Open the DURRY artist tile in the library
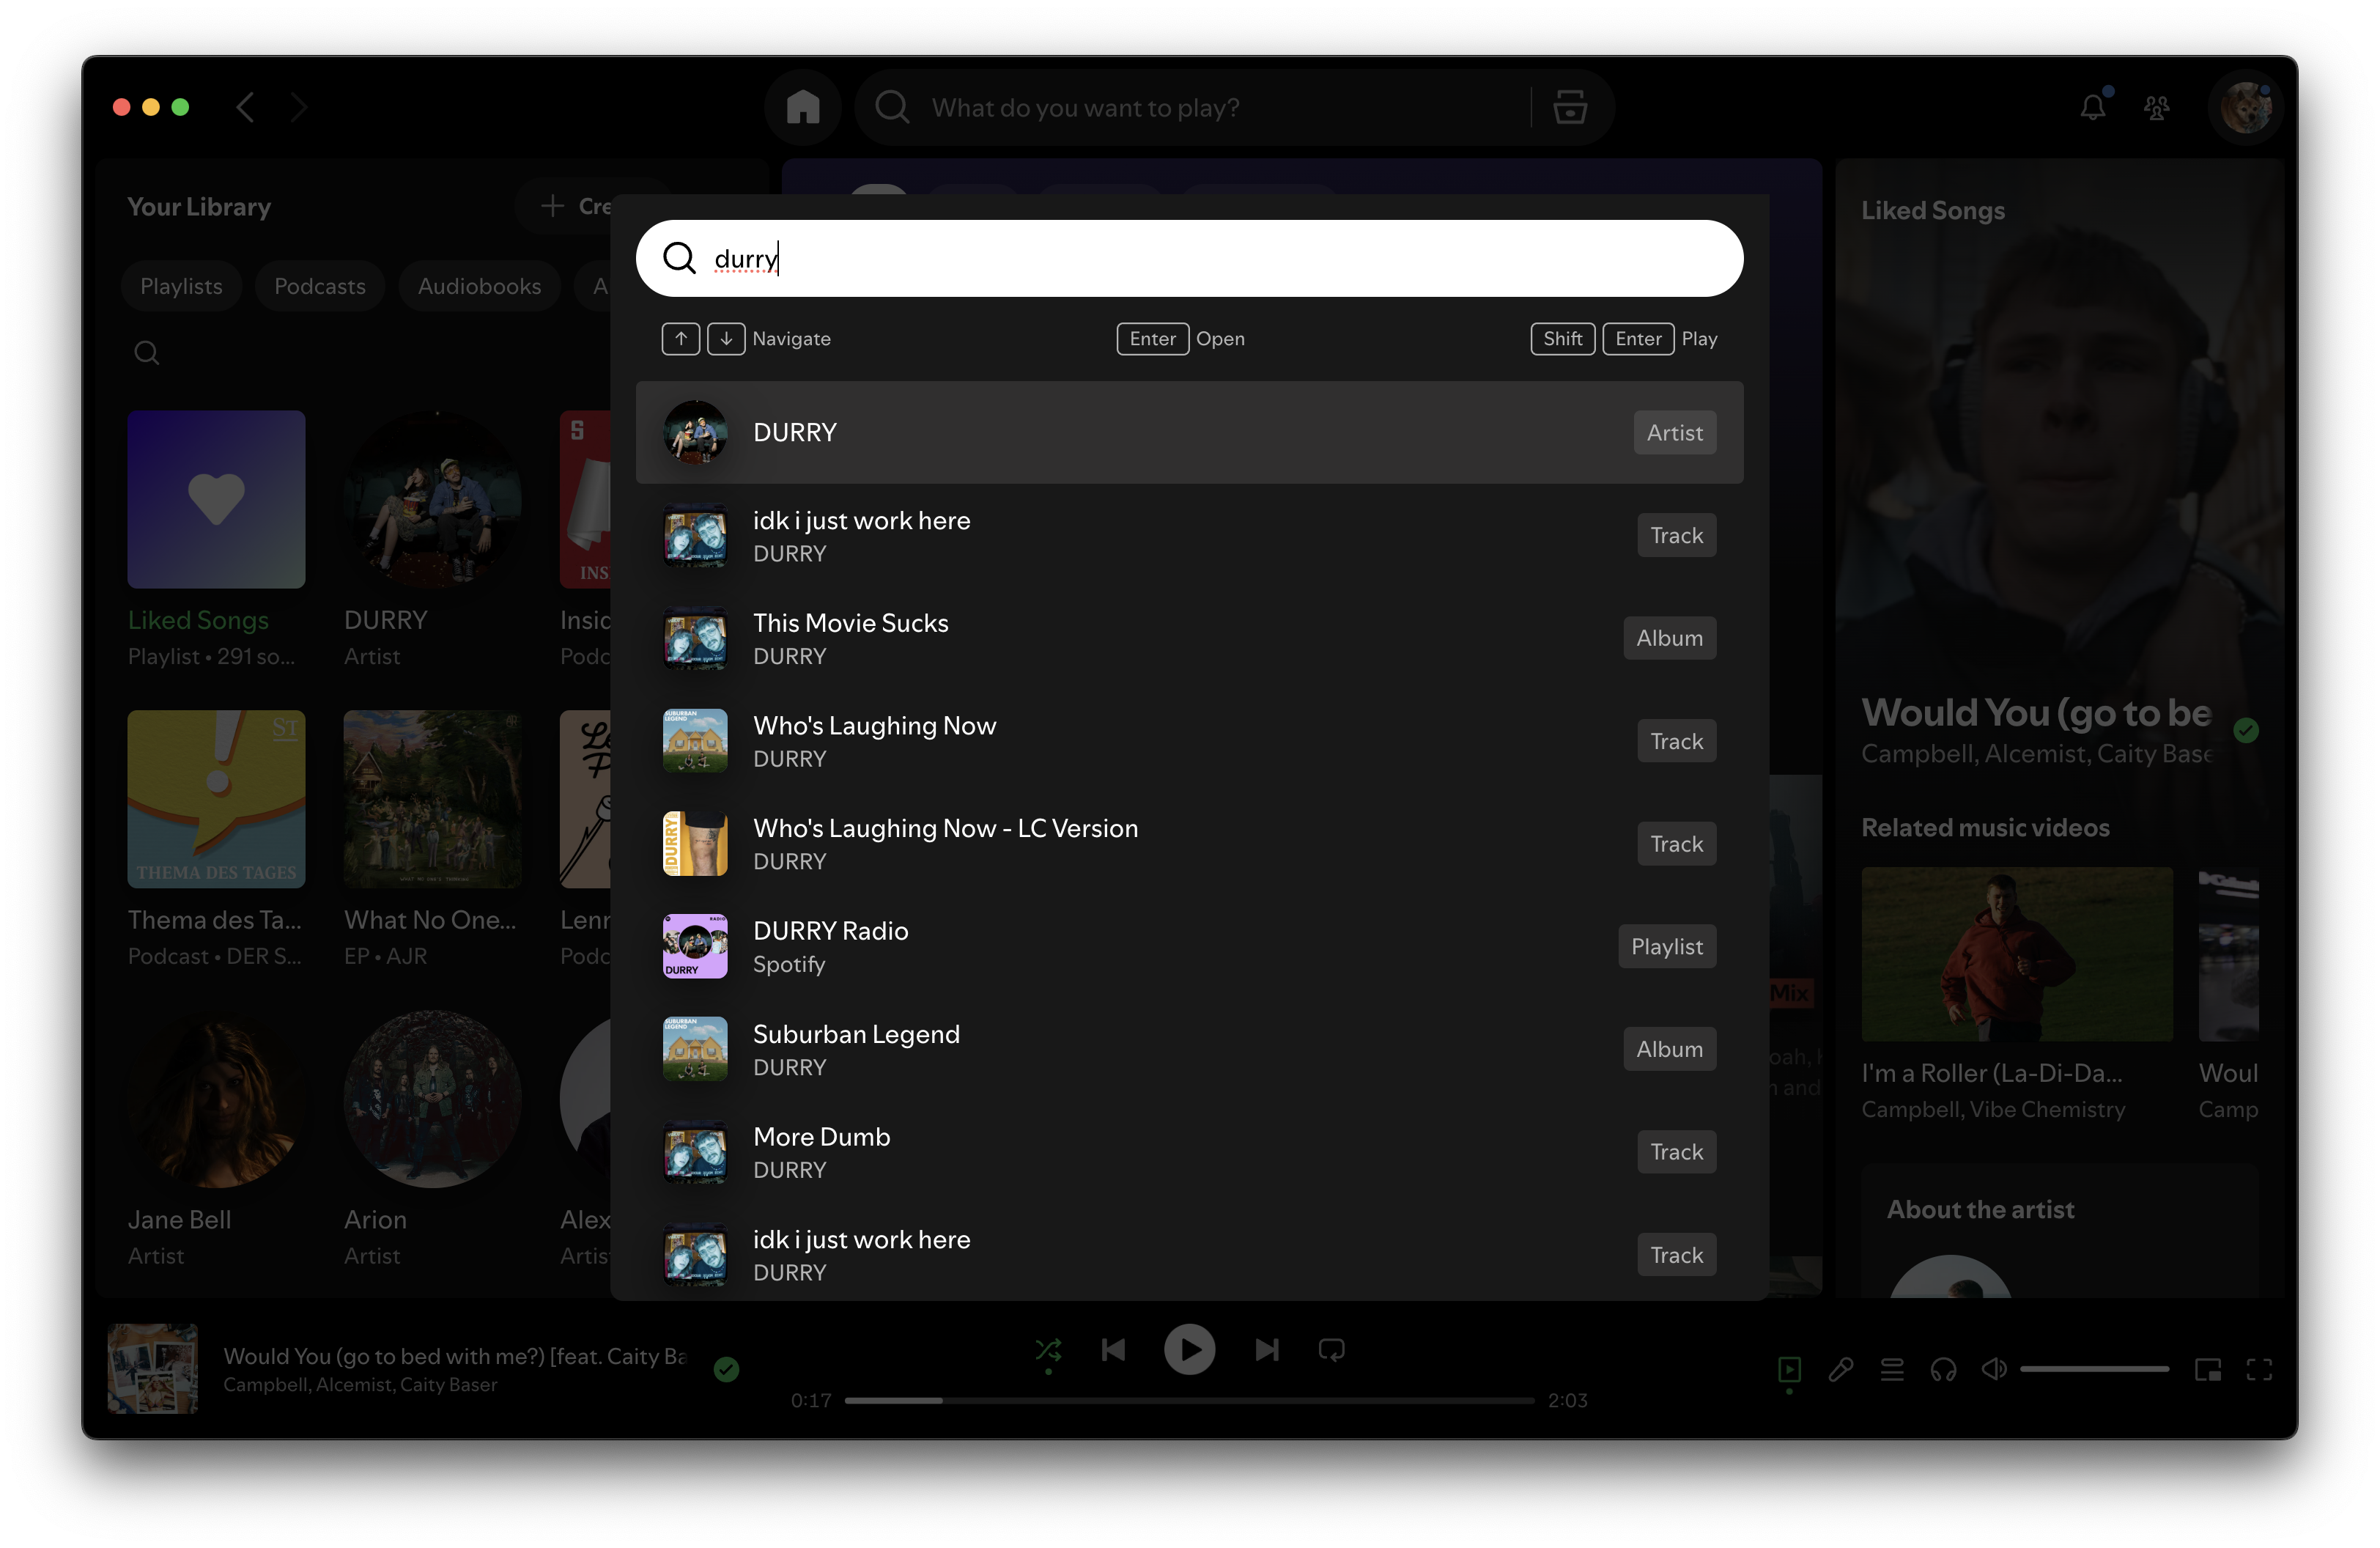The image size is (2380, 1548). tap(432, 540)
